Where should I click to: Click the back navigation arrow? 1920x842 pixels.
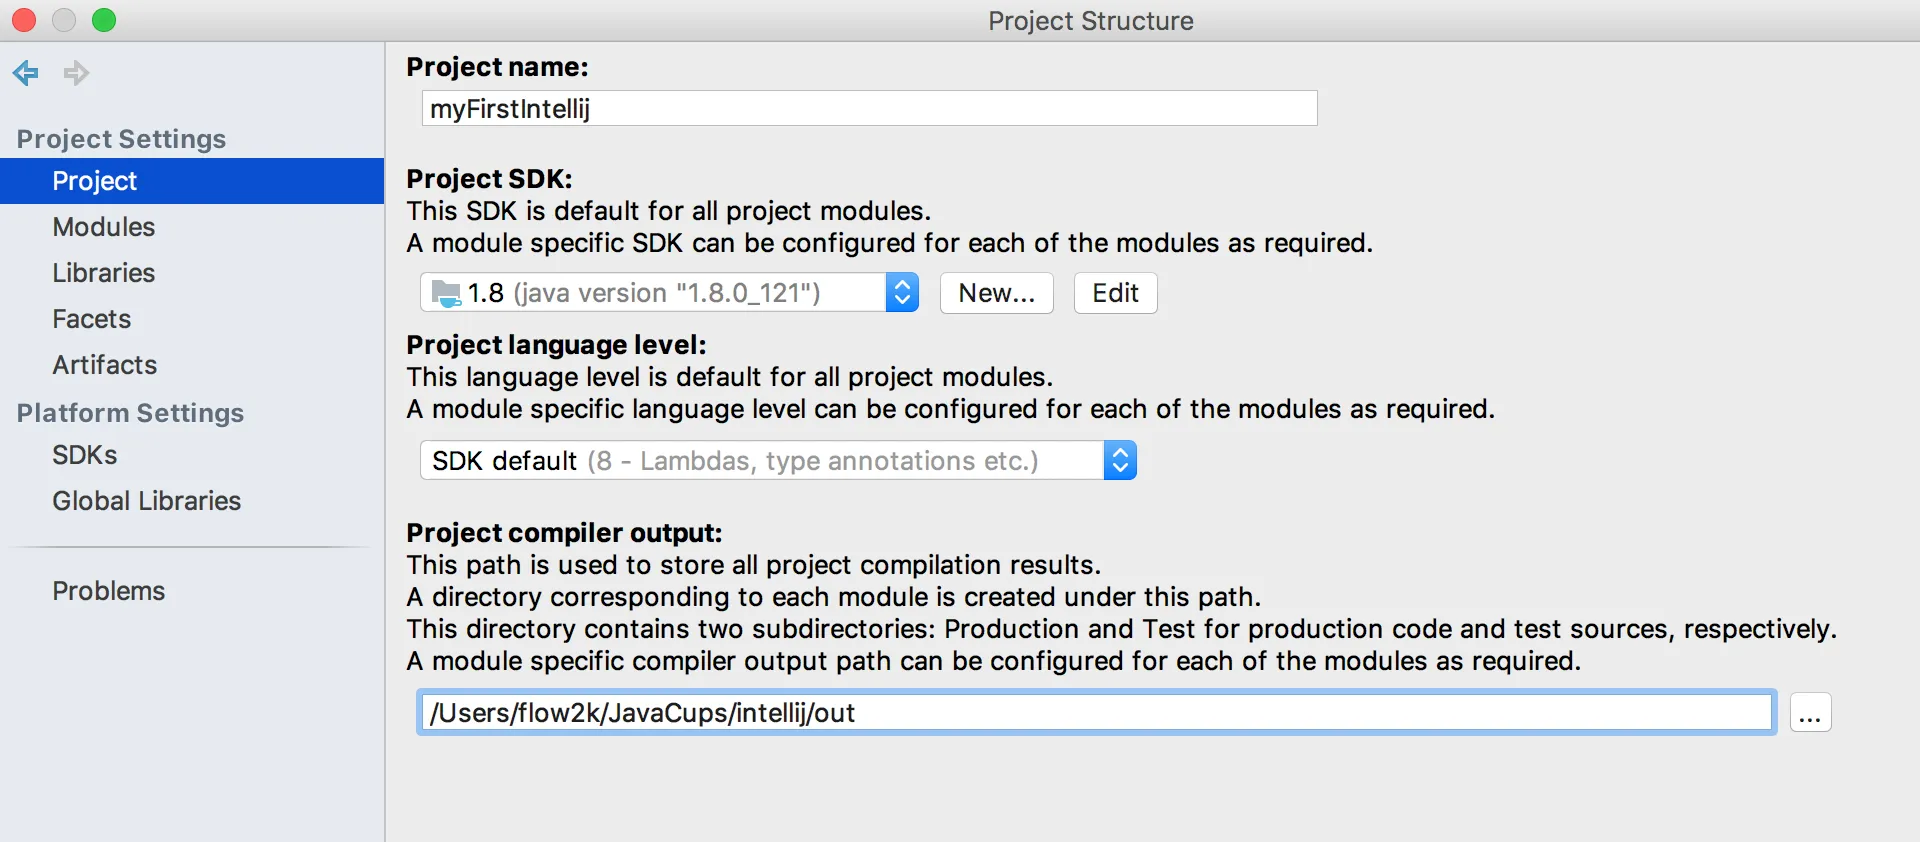[26, 73]
